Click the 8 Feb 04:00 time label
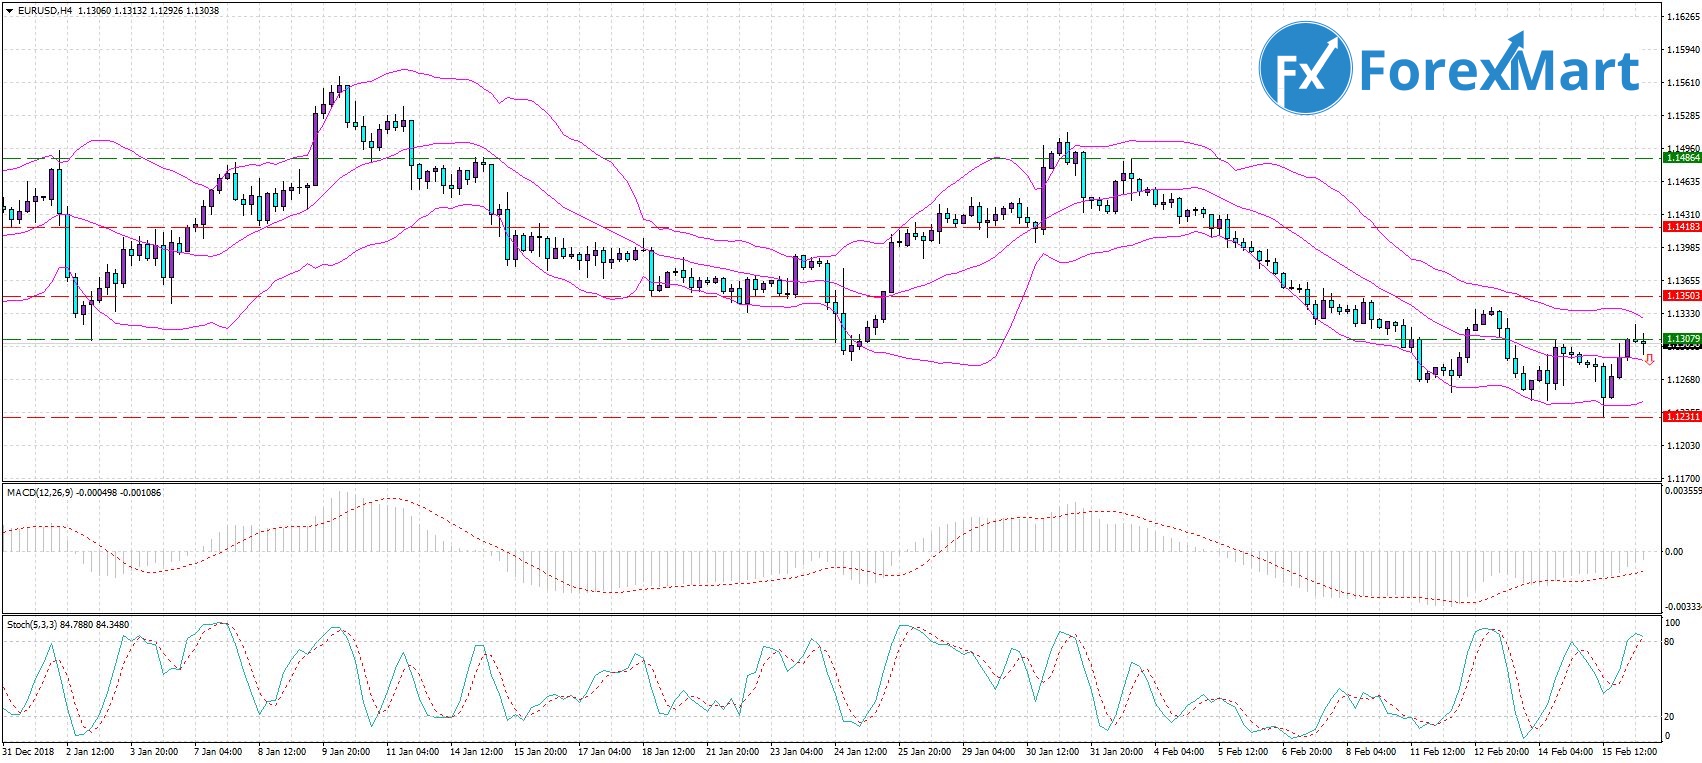Viewport: 1702px width, 763px height. pyautogui.click(x=1371, y=751)
